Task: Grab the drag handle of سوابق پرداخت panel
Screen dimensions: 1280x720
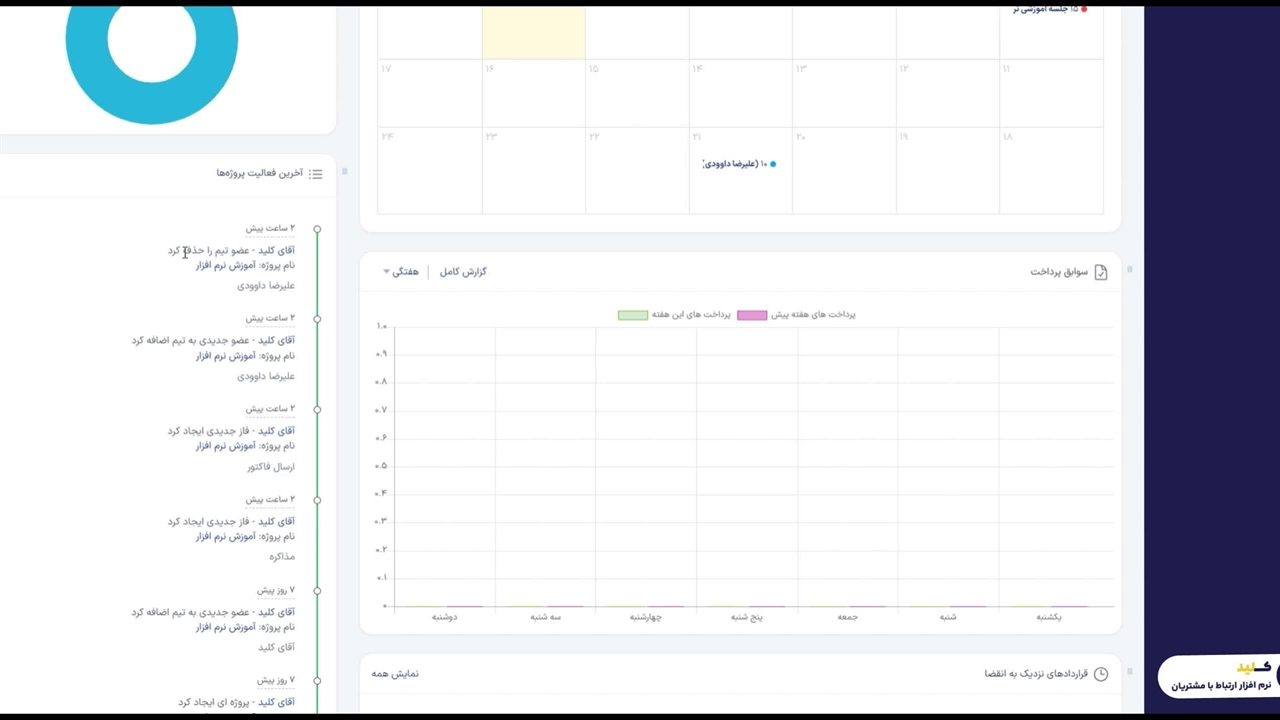Action: 1129,270
